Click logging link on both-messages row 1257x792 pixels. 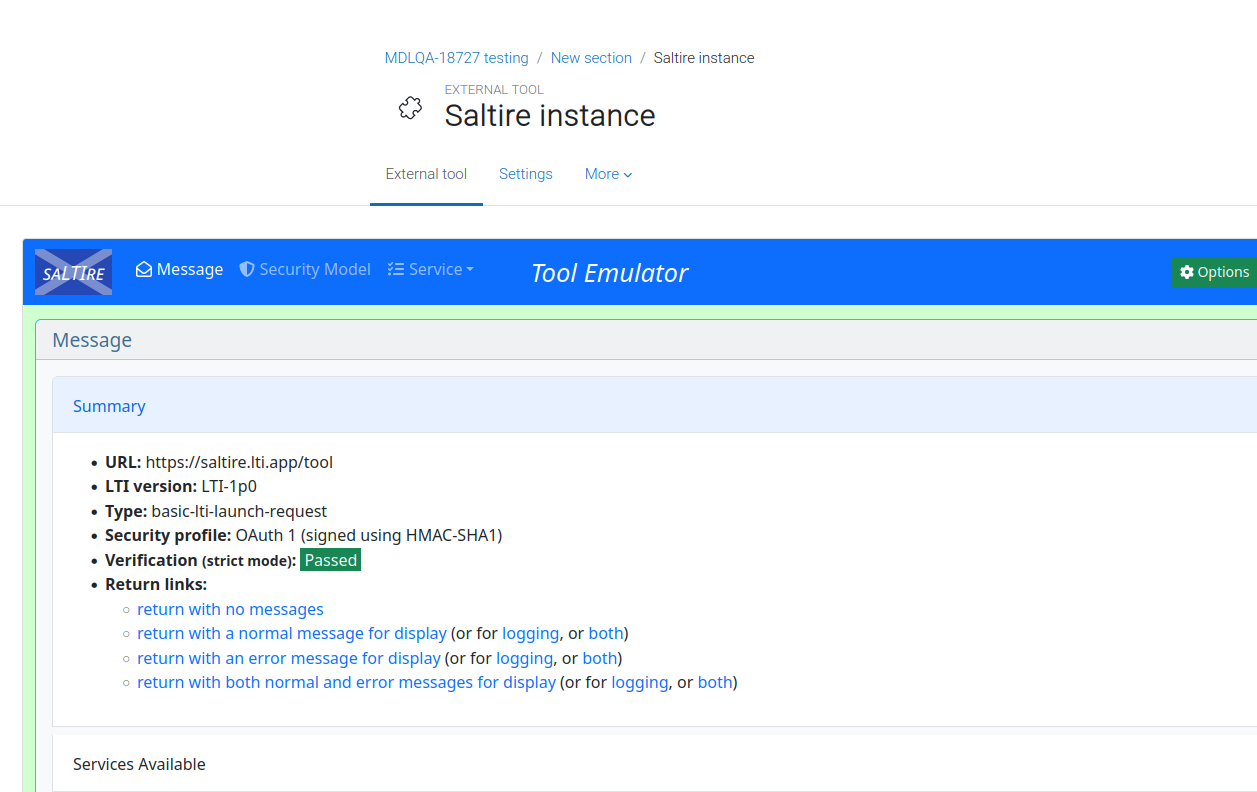(640, 682)
